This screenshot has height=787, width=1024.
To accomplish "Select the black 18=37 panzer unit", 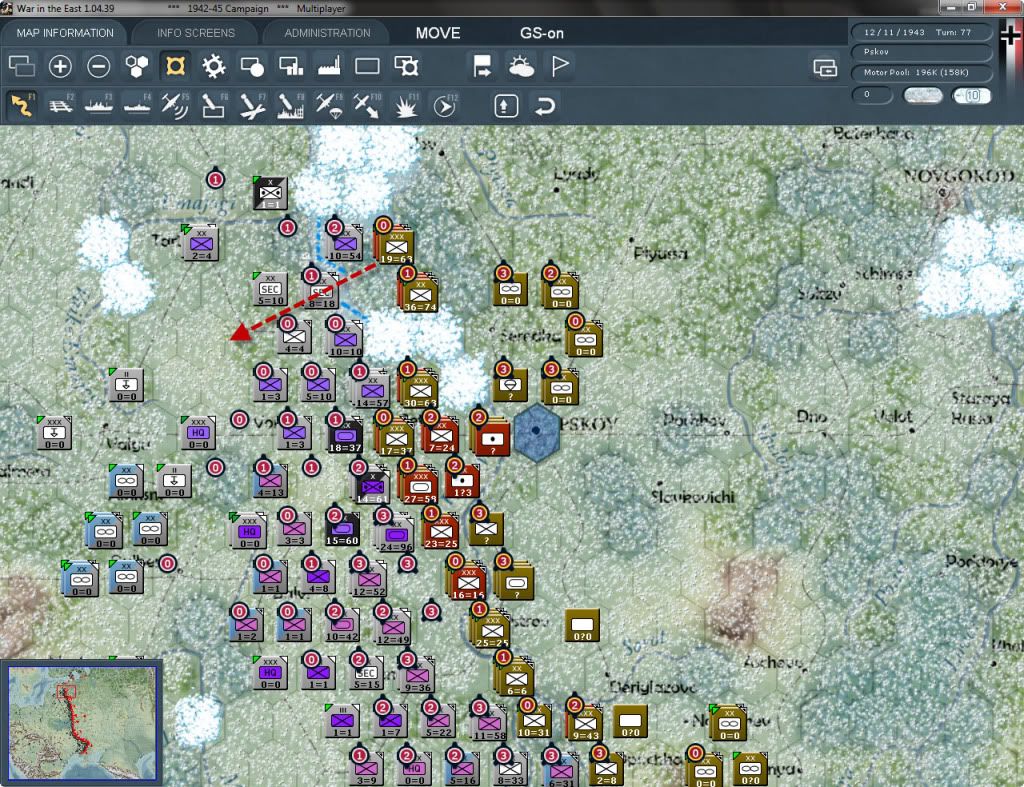I will coord(345,436).
